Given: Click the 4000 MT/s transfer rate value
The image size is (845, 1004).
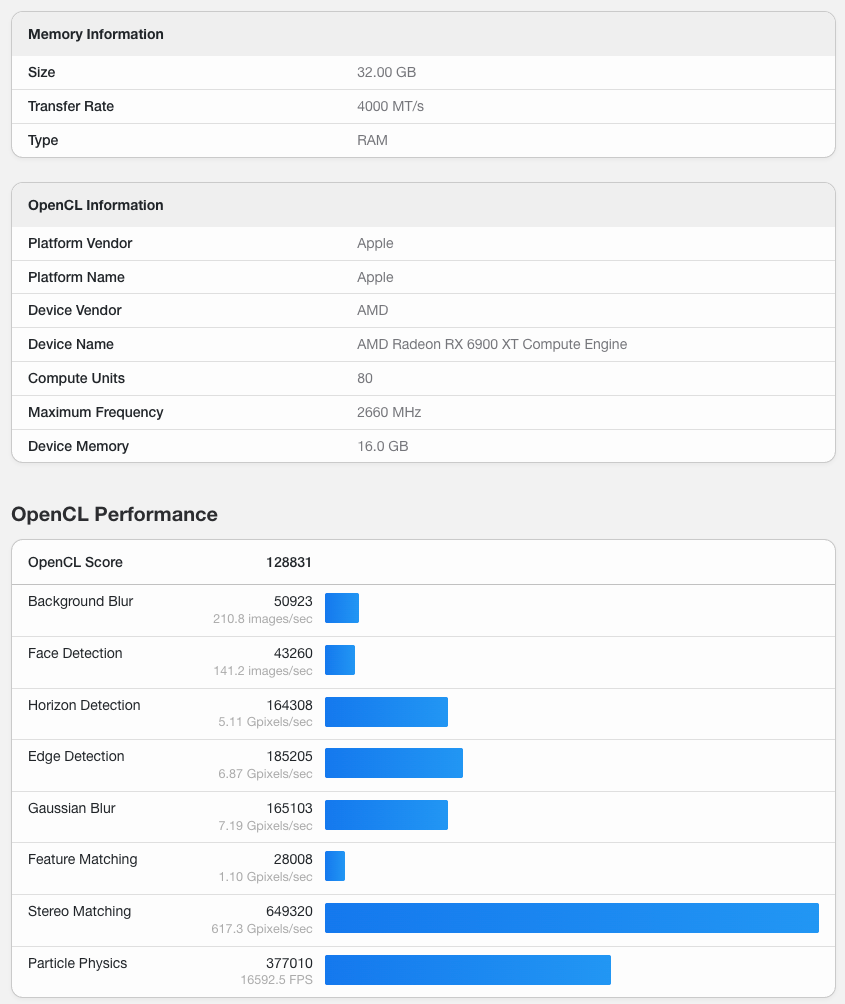Looking at the screenshot, I should [390, 106].
